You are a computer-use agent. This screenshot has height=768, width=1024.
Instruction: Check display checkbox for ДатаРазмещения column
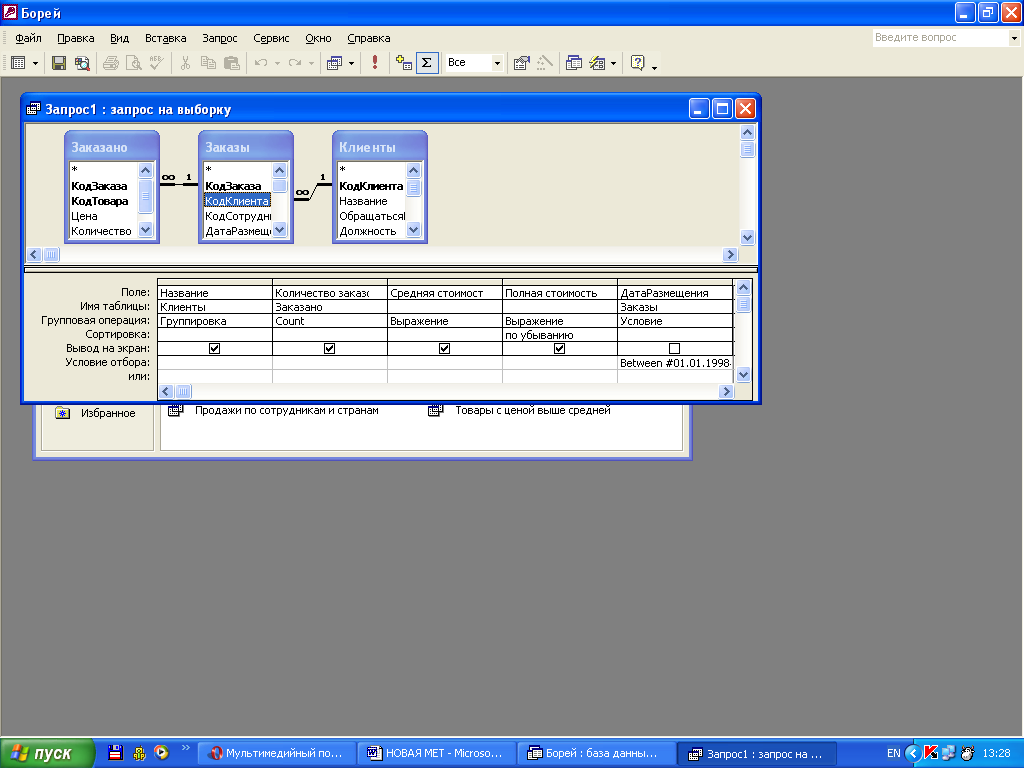675,349
